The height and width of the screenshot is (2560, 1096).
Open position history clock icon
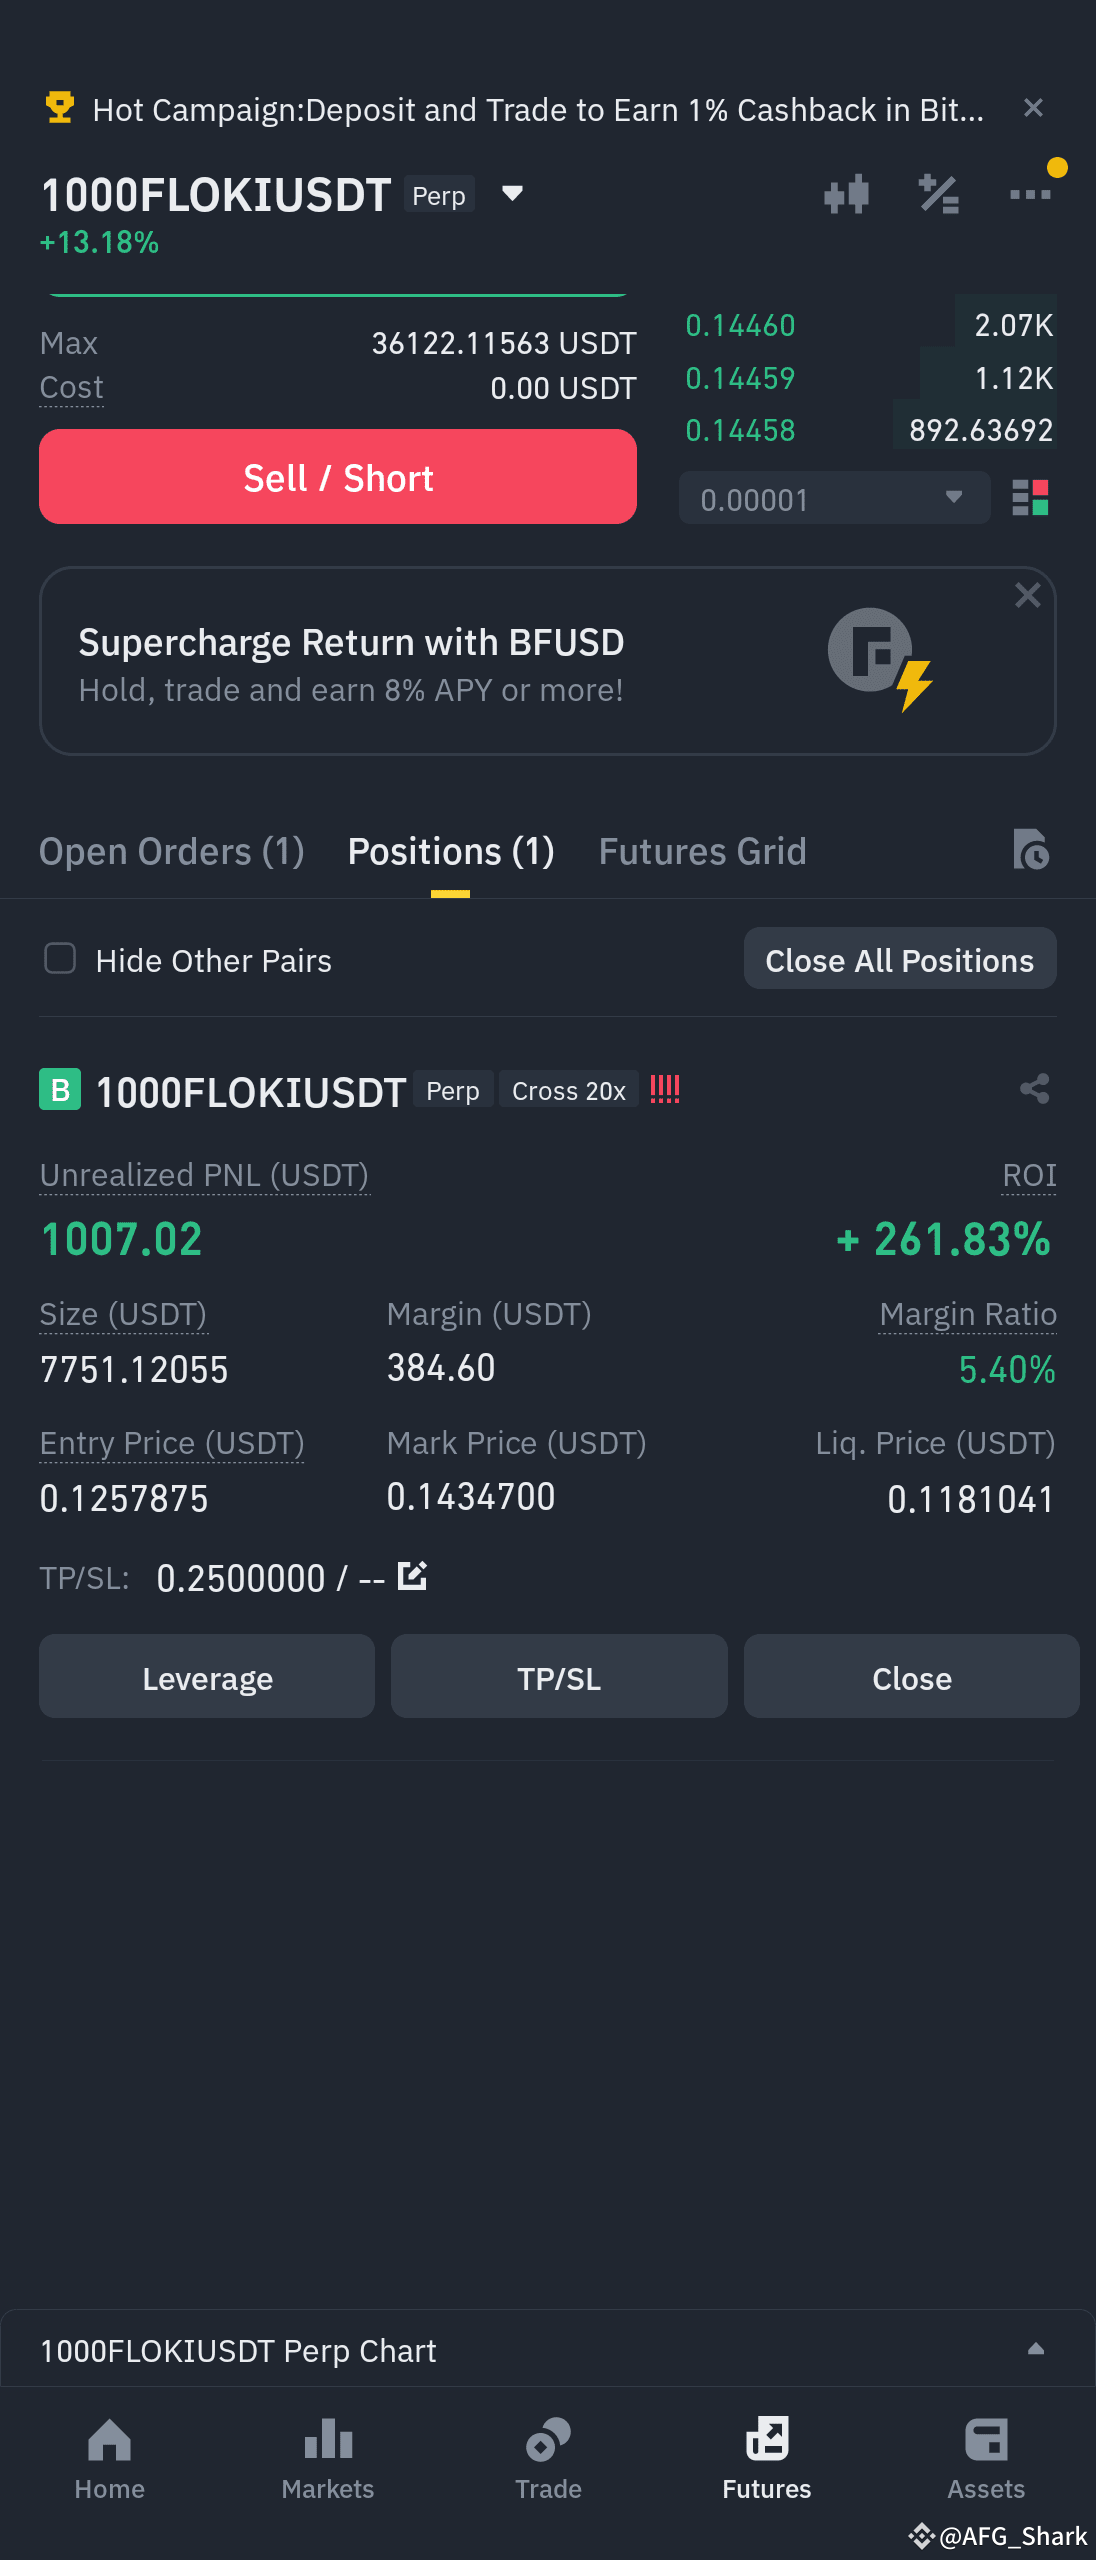pos(1030,850)
